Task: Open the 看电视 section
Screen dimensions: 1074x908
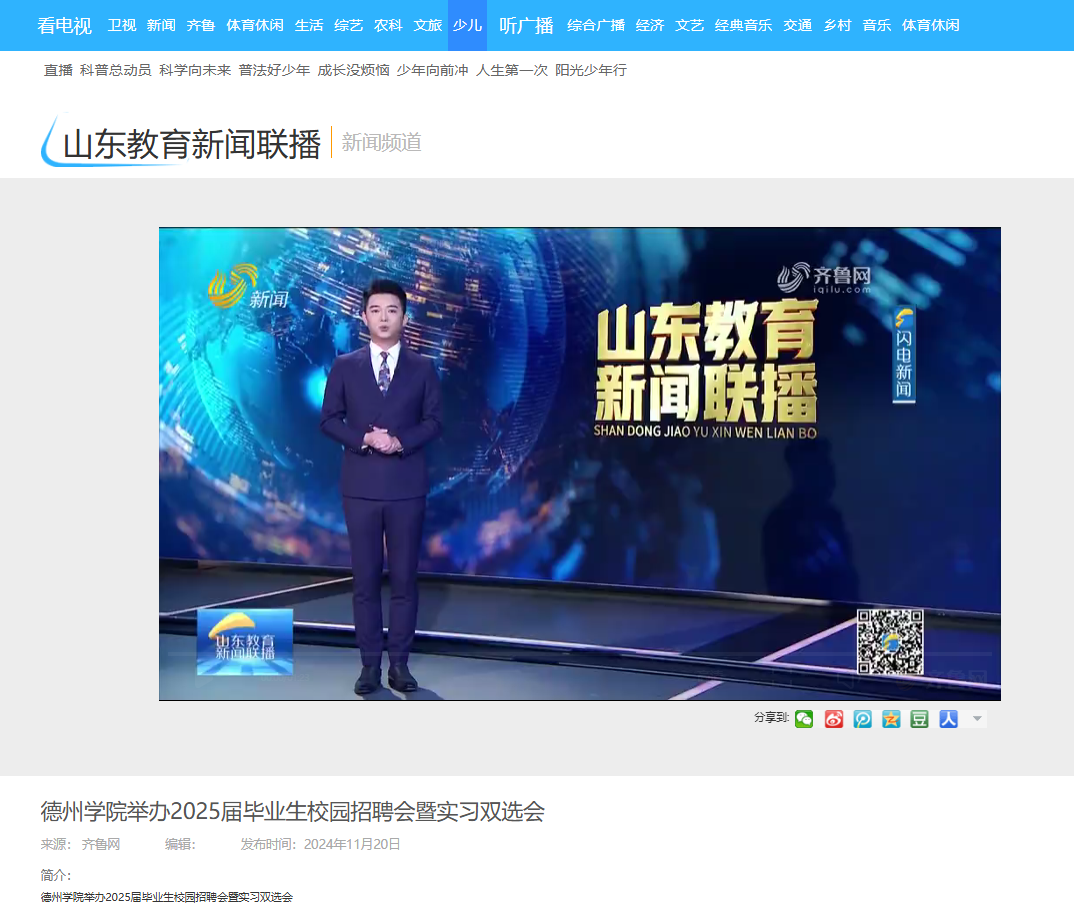Action: coord(64,25)
